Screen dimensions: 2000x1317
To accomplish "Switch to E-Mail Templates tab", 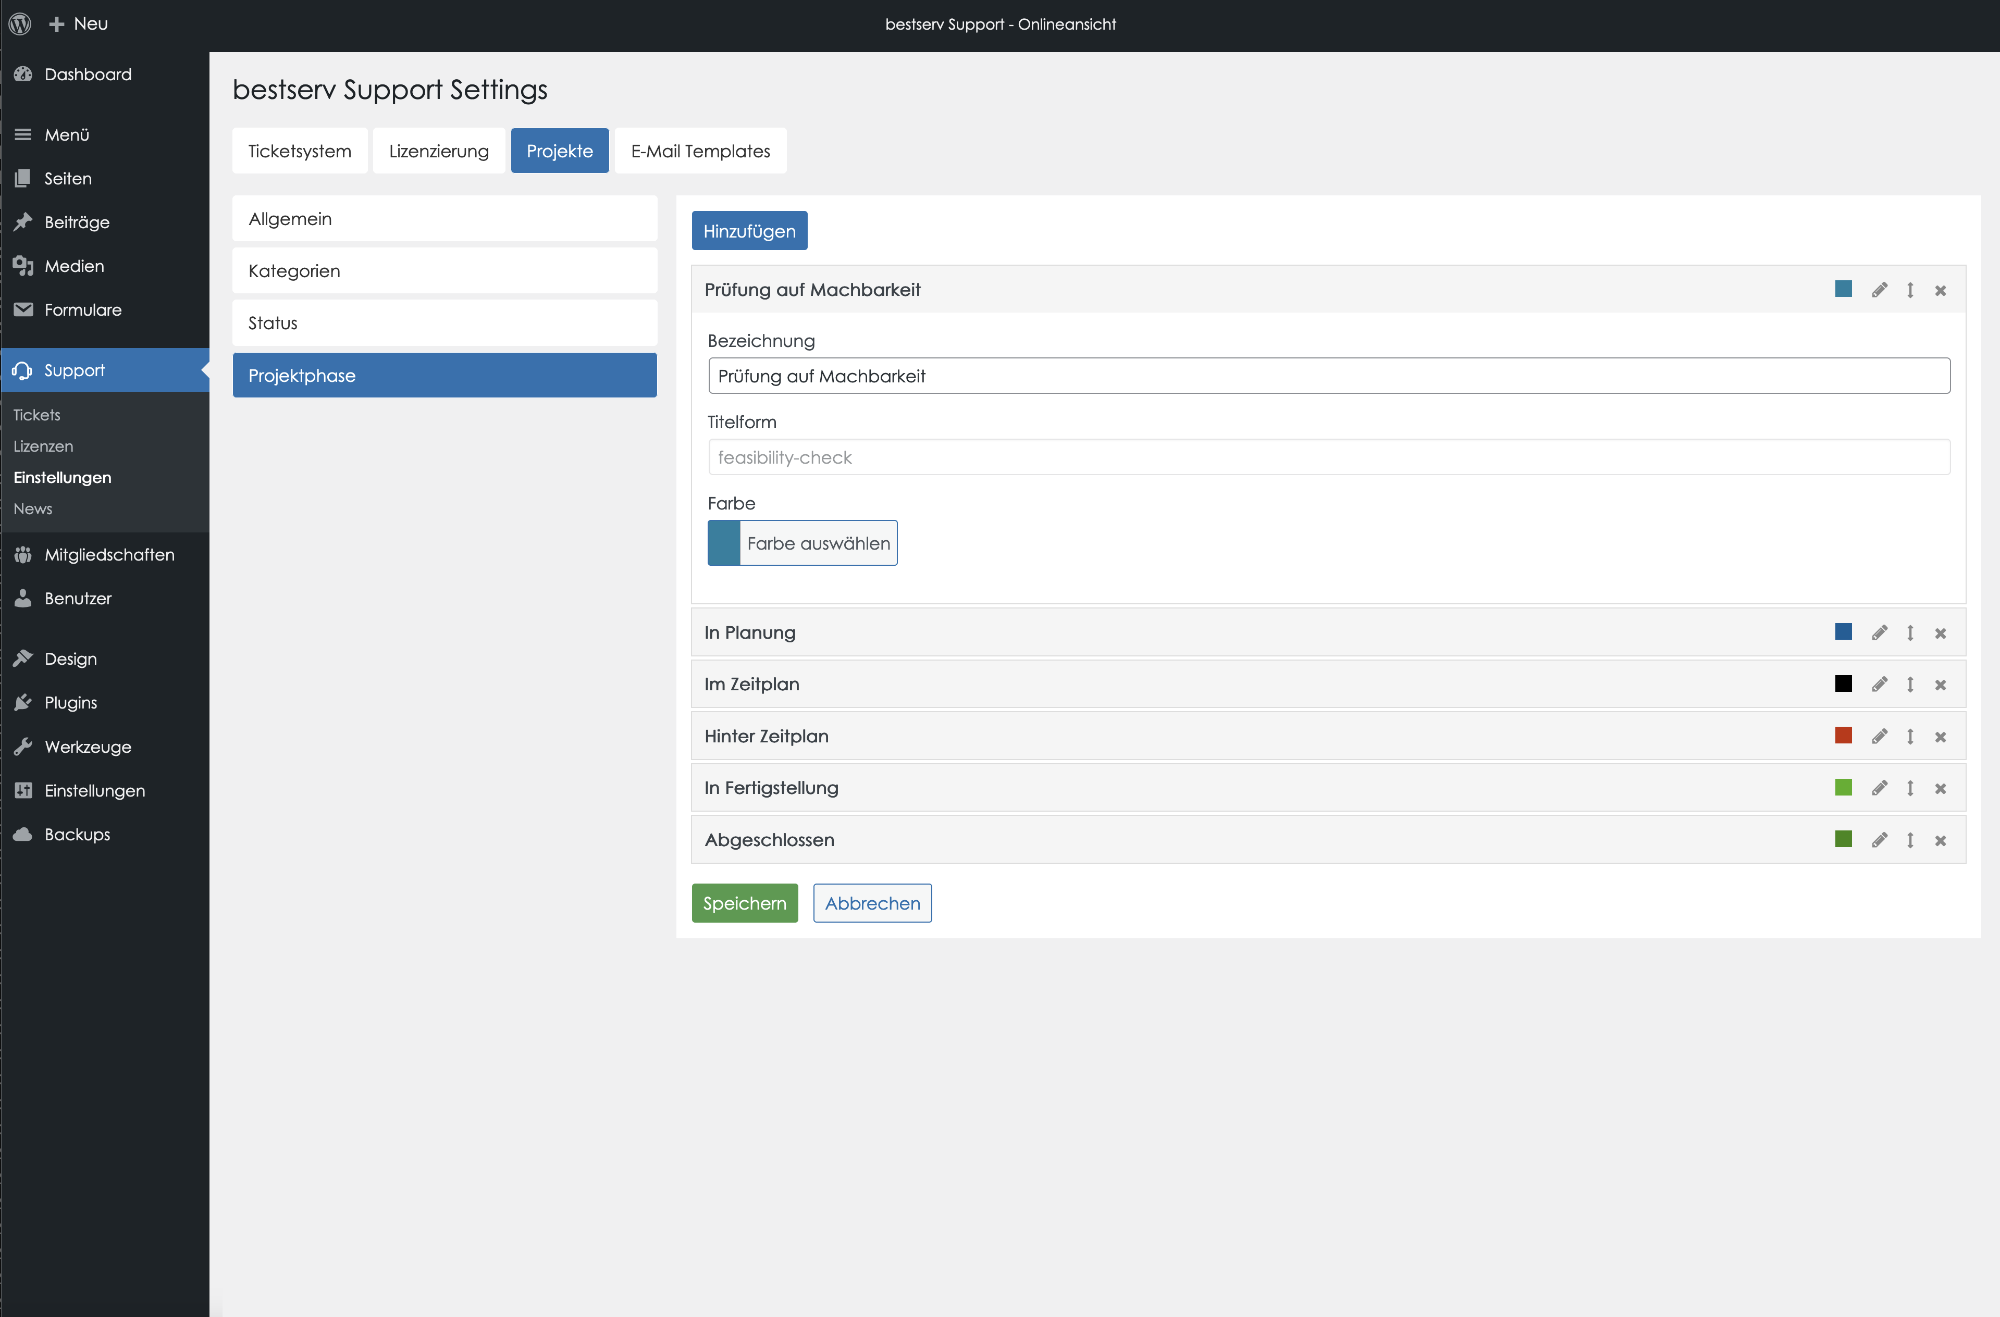I will point(701,151).
